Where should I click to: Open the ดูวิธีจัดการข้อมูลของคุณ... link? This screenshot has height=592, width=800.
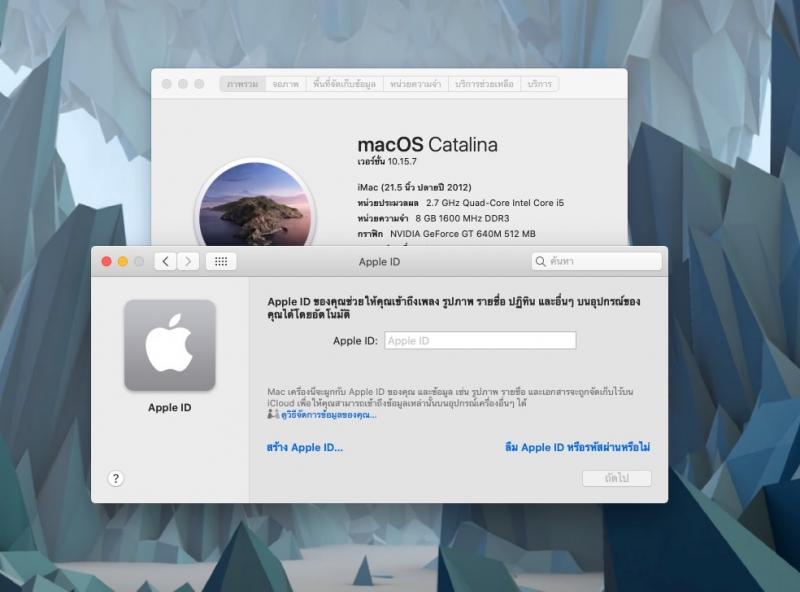pyautogui.click(x=329, y=415)
